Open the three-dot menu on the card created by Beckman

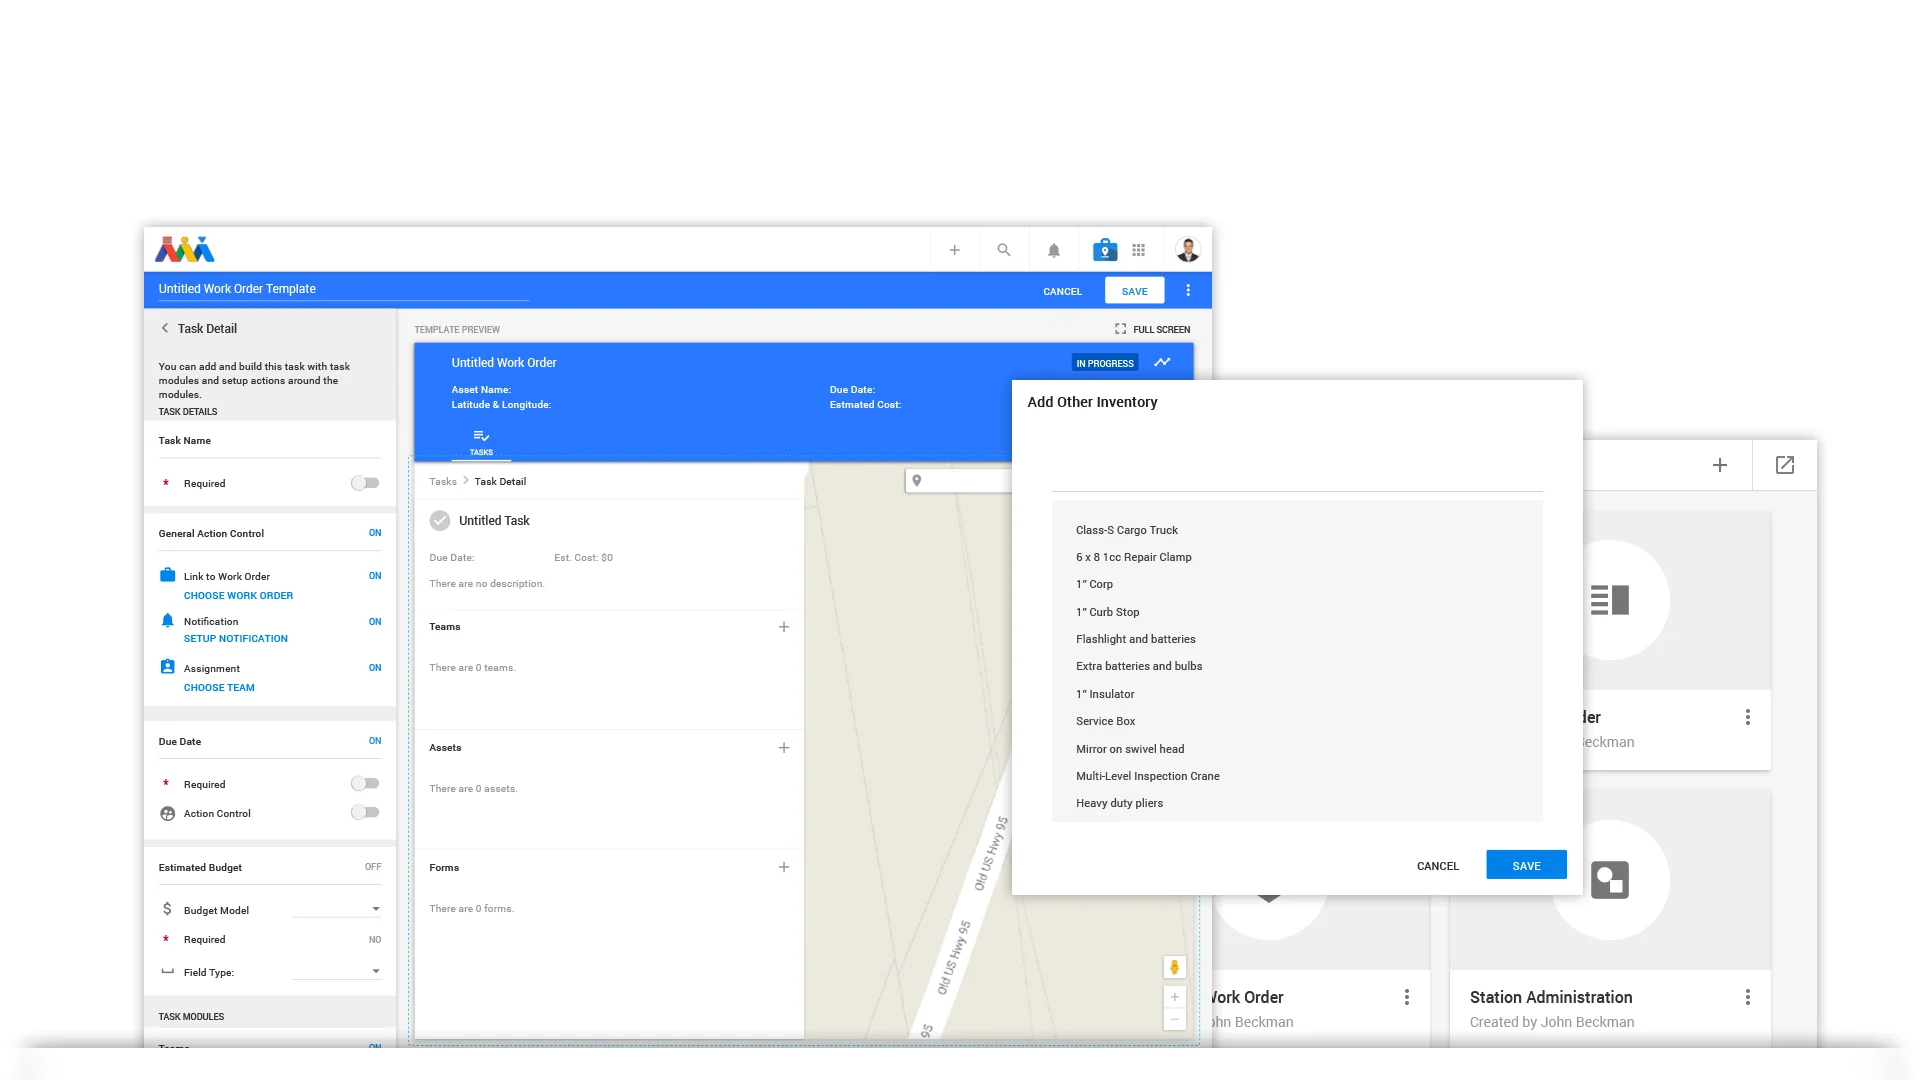1748,717
